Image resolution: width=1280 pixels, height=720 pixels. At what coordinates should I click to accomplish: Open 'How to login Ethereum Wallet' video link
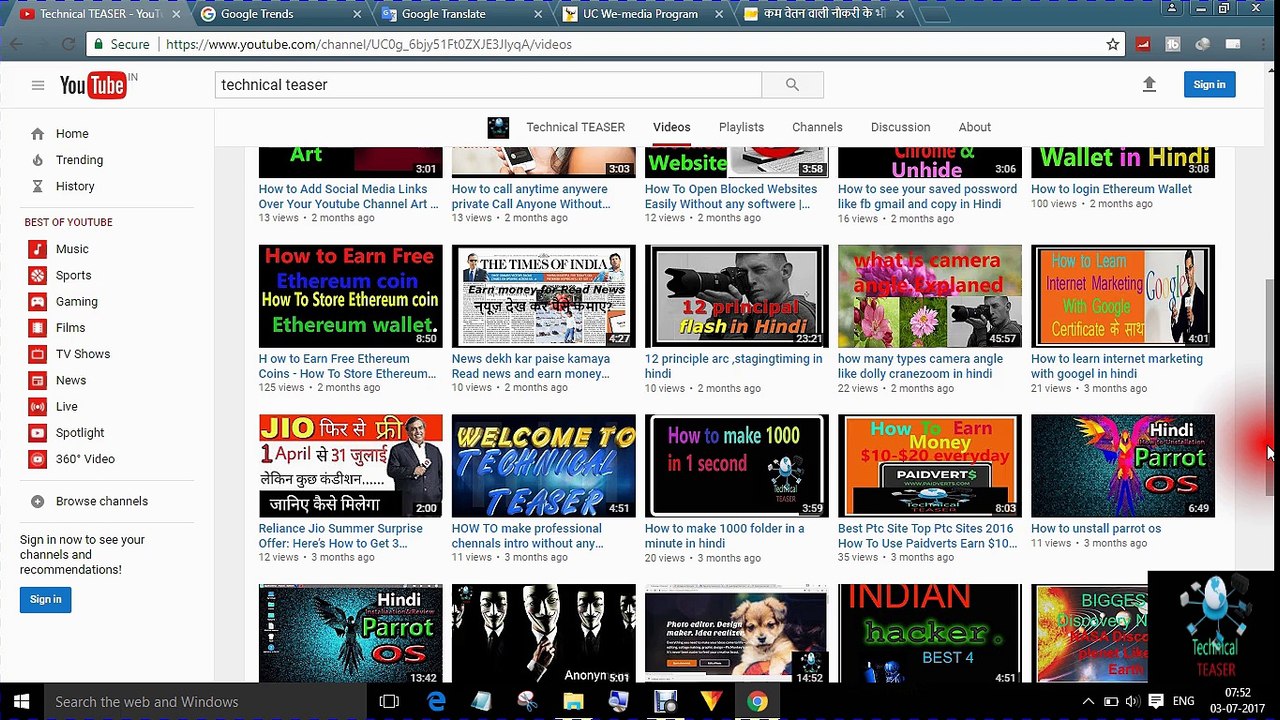click(1111, 189)
